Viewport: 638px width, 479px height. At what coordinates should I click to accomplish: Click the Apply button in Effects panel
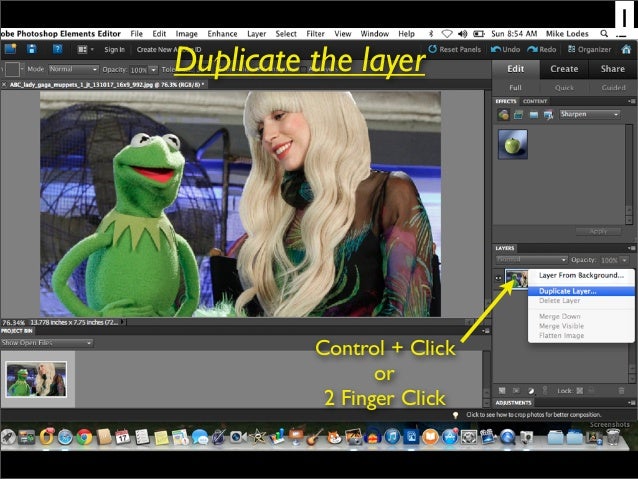tap(598, 231)
